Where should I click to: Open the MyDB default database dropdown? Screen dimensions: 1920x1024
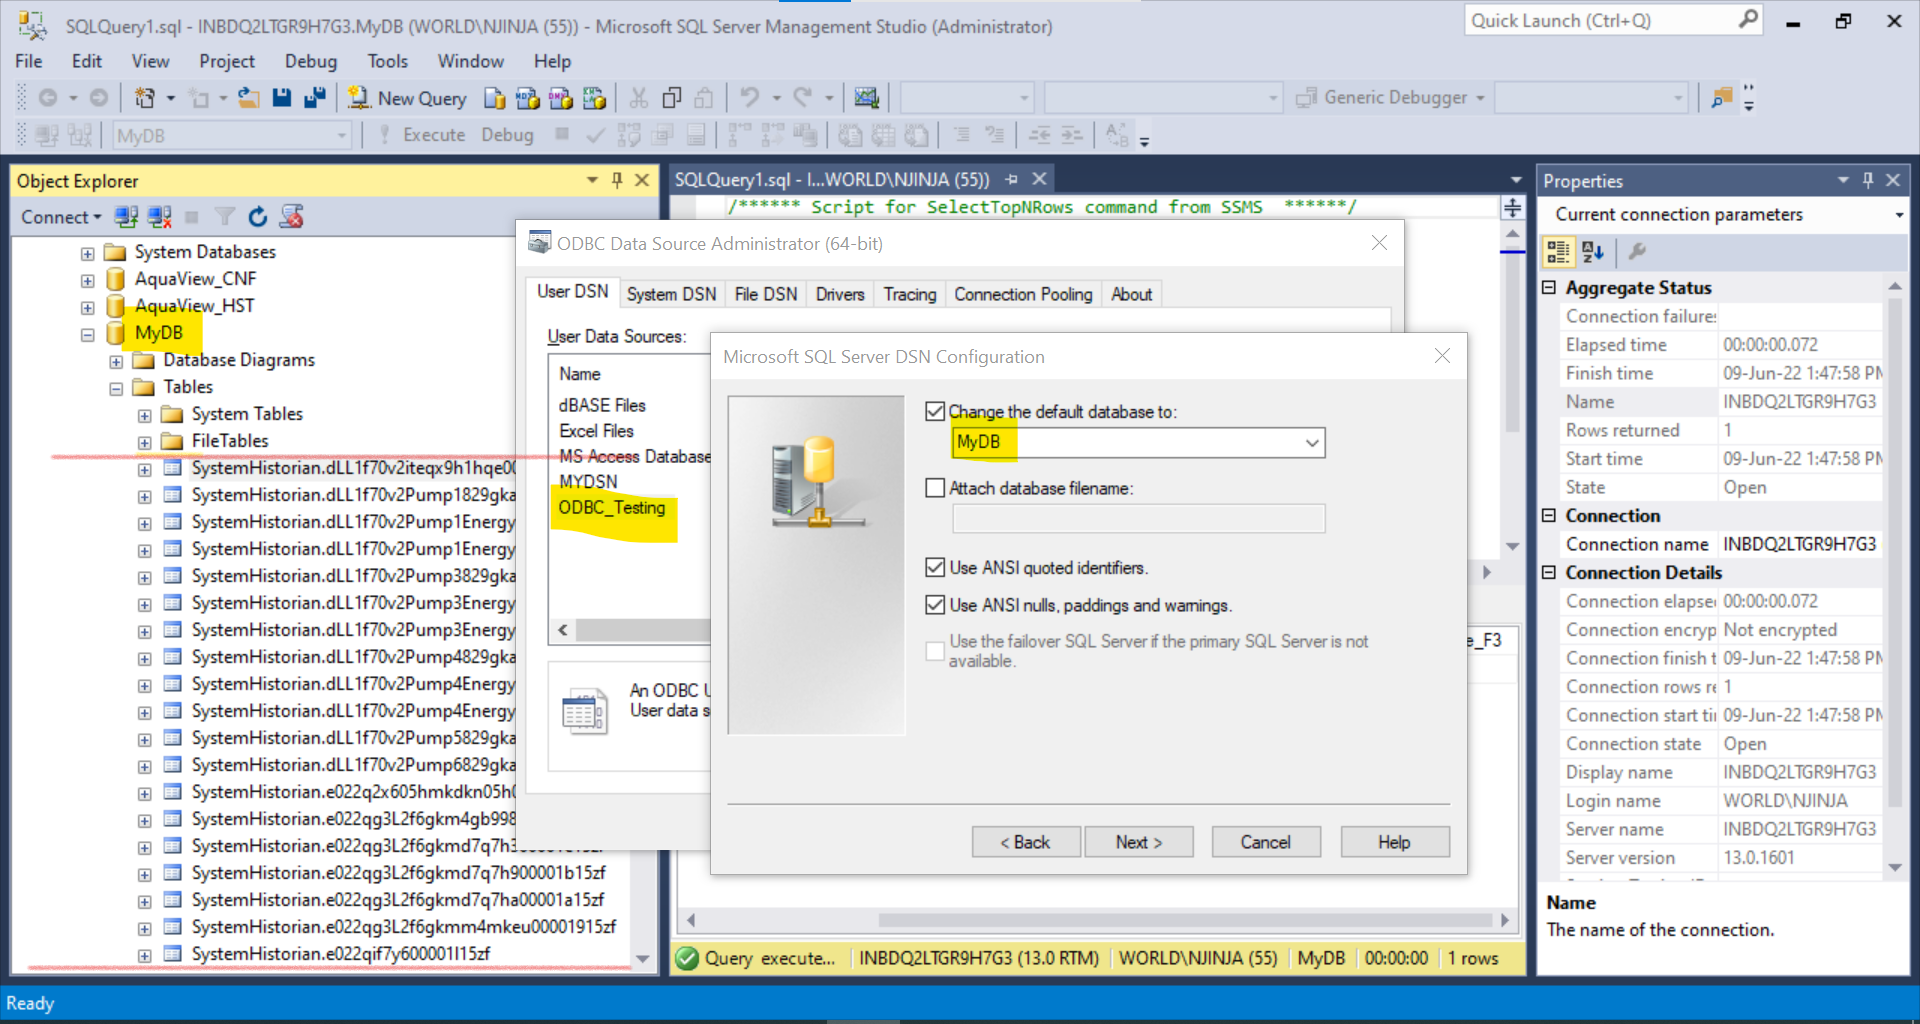tap(1311, 443)
